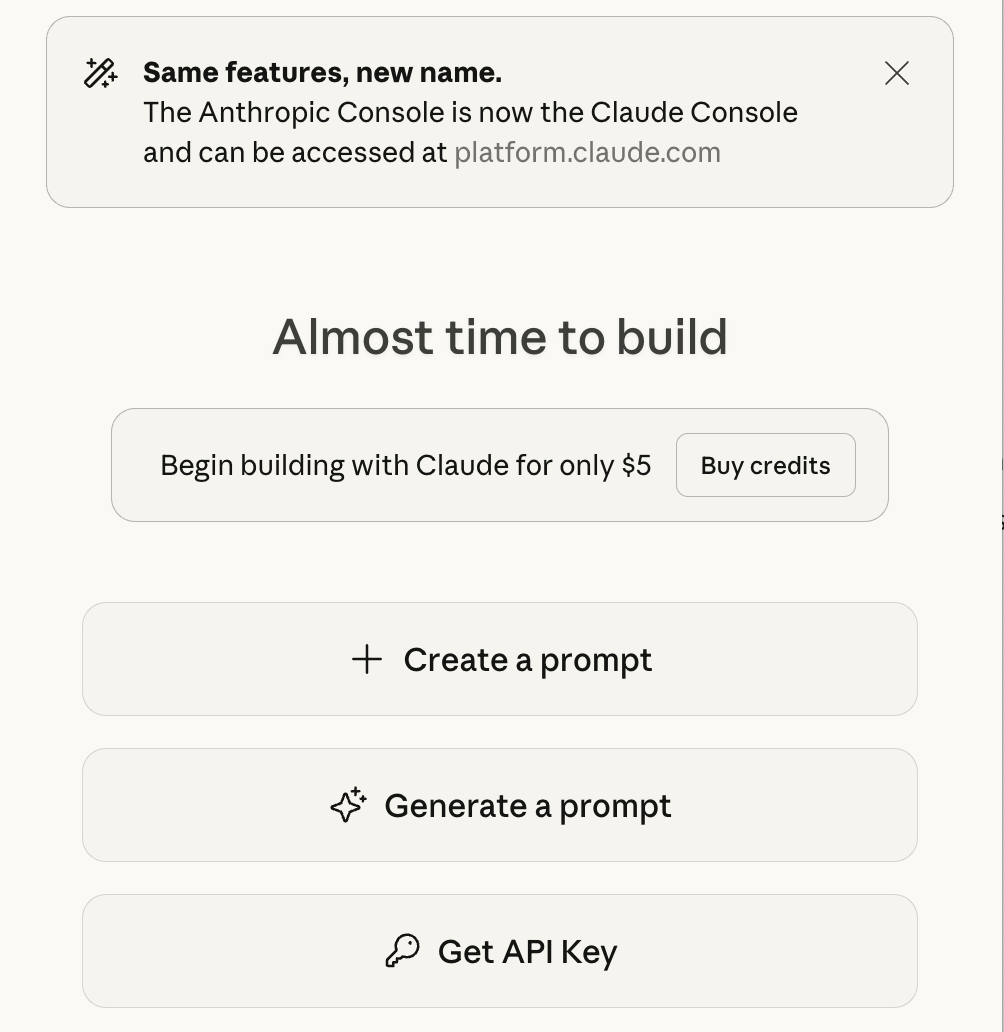
Task: Dismiss the 'Same features, new name' banner
Action: [x=896, y=73]
